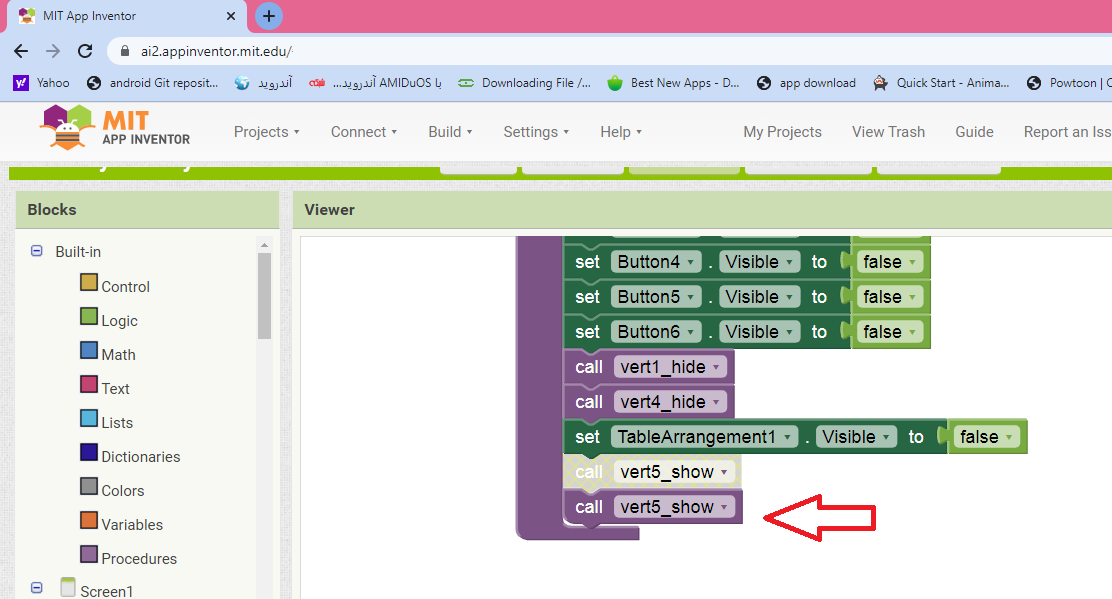Select the Procedures blocks drawer
Viewport: 1112px width, 599px height.
(x=138, y=558)
